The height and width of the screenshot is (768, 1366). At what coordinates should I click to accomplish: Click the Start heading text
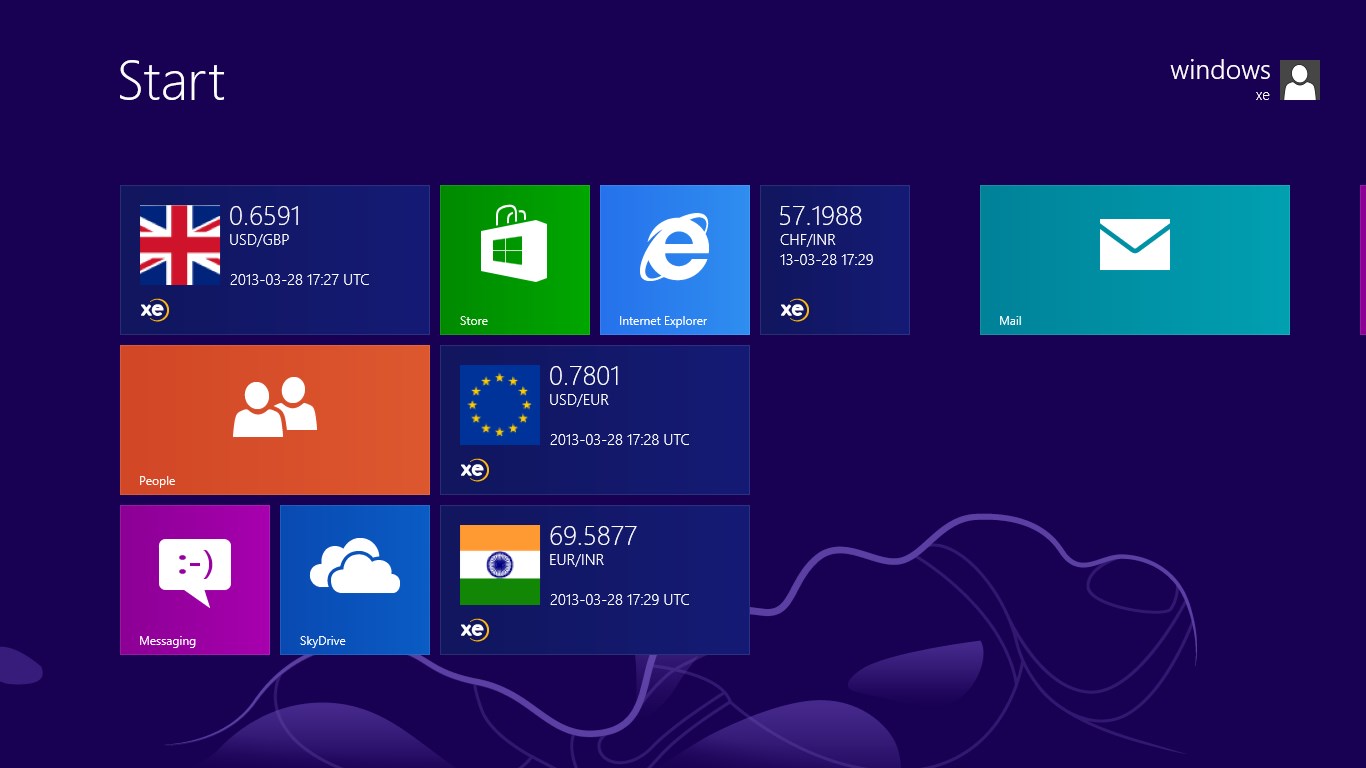[171, 81]
